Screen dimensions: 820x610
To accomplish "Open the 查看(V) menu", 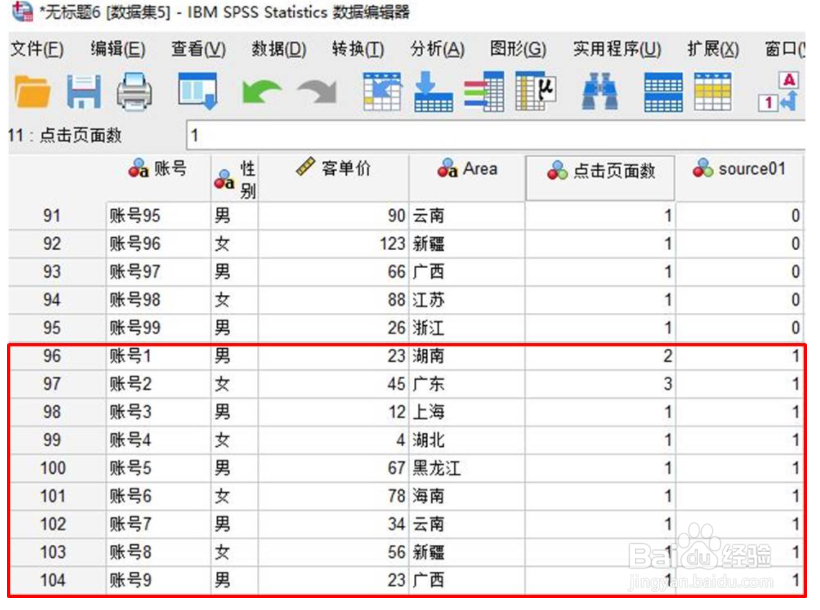I will coord(199,49).
